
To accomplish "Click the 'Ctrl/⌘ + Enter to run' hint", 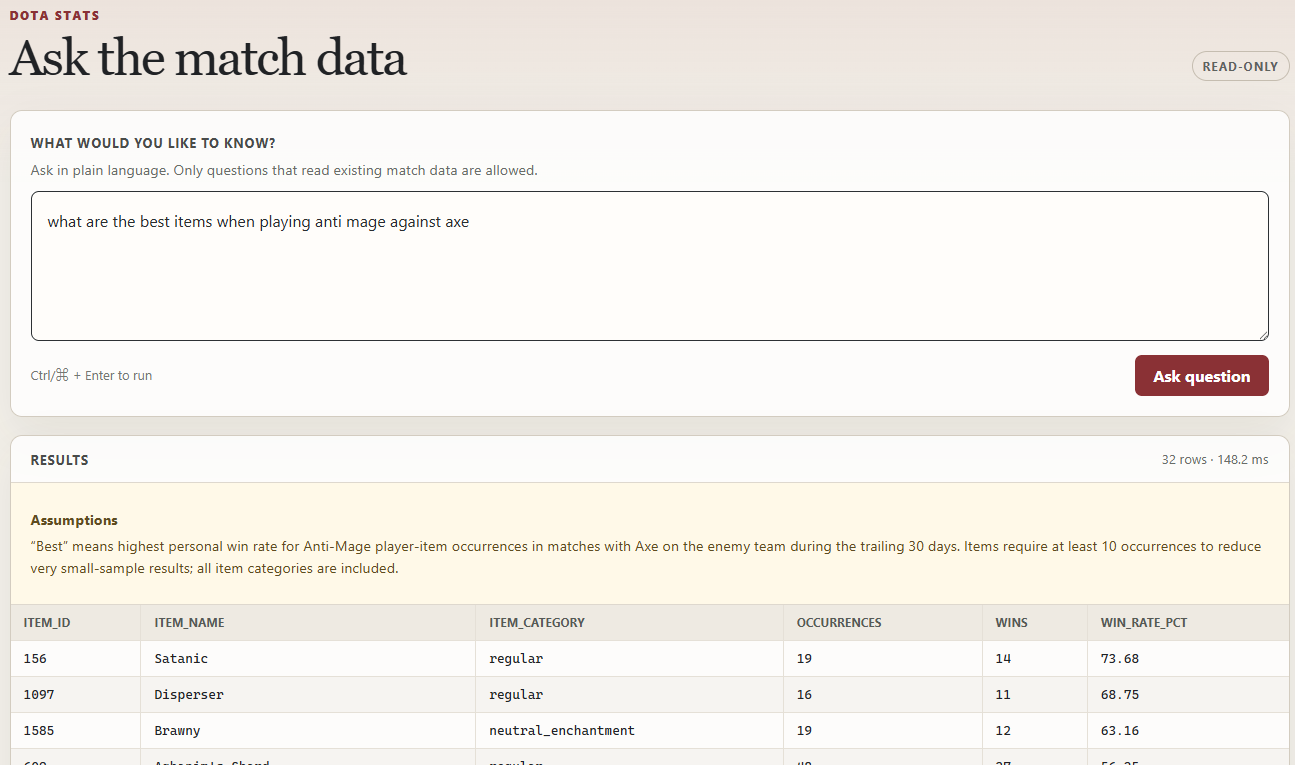I will (91, 376).
